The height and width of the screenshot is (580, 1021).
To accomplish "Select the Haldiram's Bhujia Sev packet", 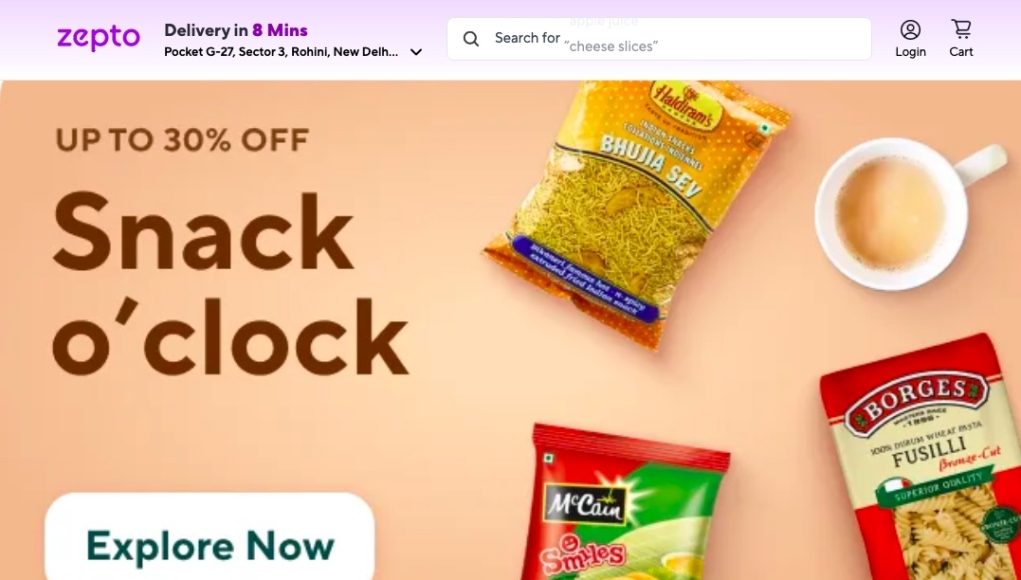I will coord(635,212).
